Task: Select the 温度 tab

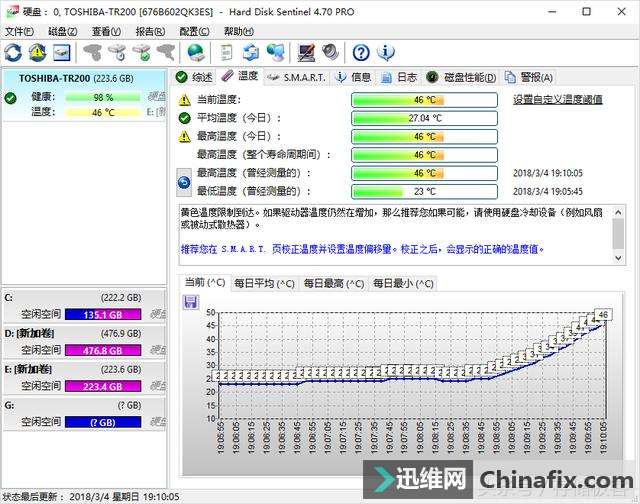Action: coord(240,76)
